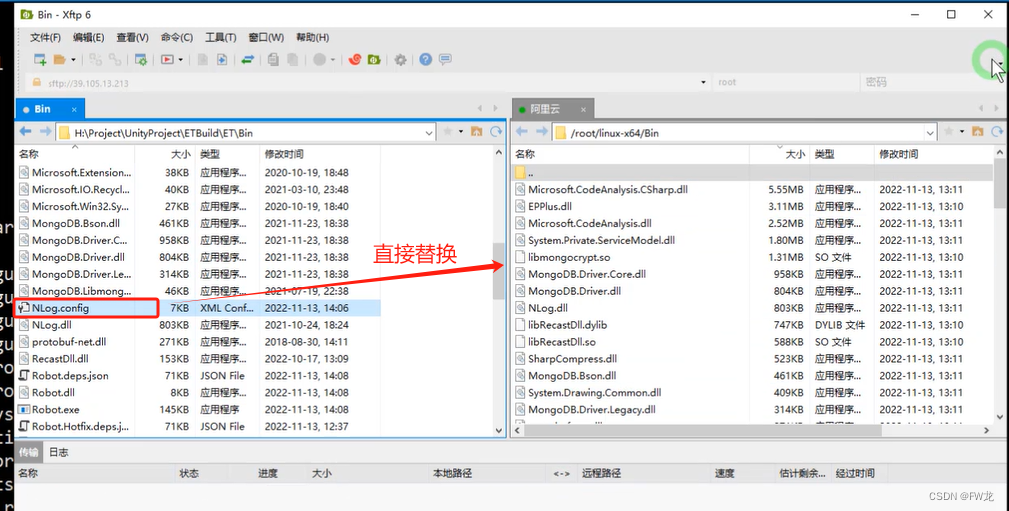1009x511 pixels.
Task: Click the sftp host address field
Action: click(367, 83)
